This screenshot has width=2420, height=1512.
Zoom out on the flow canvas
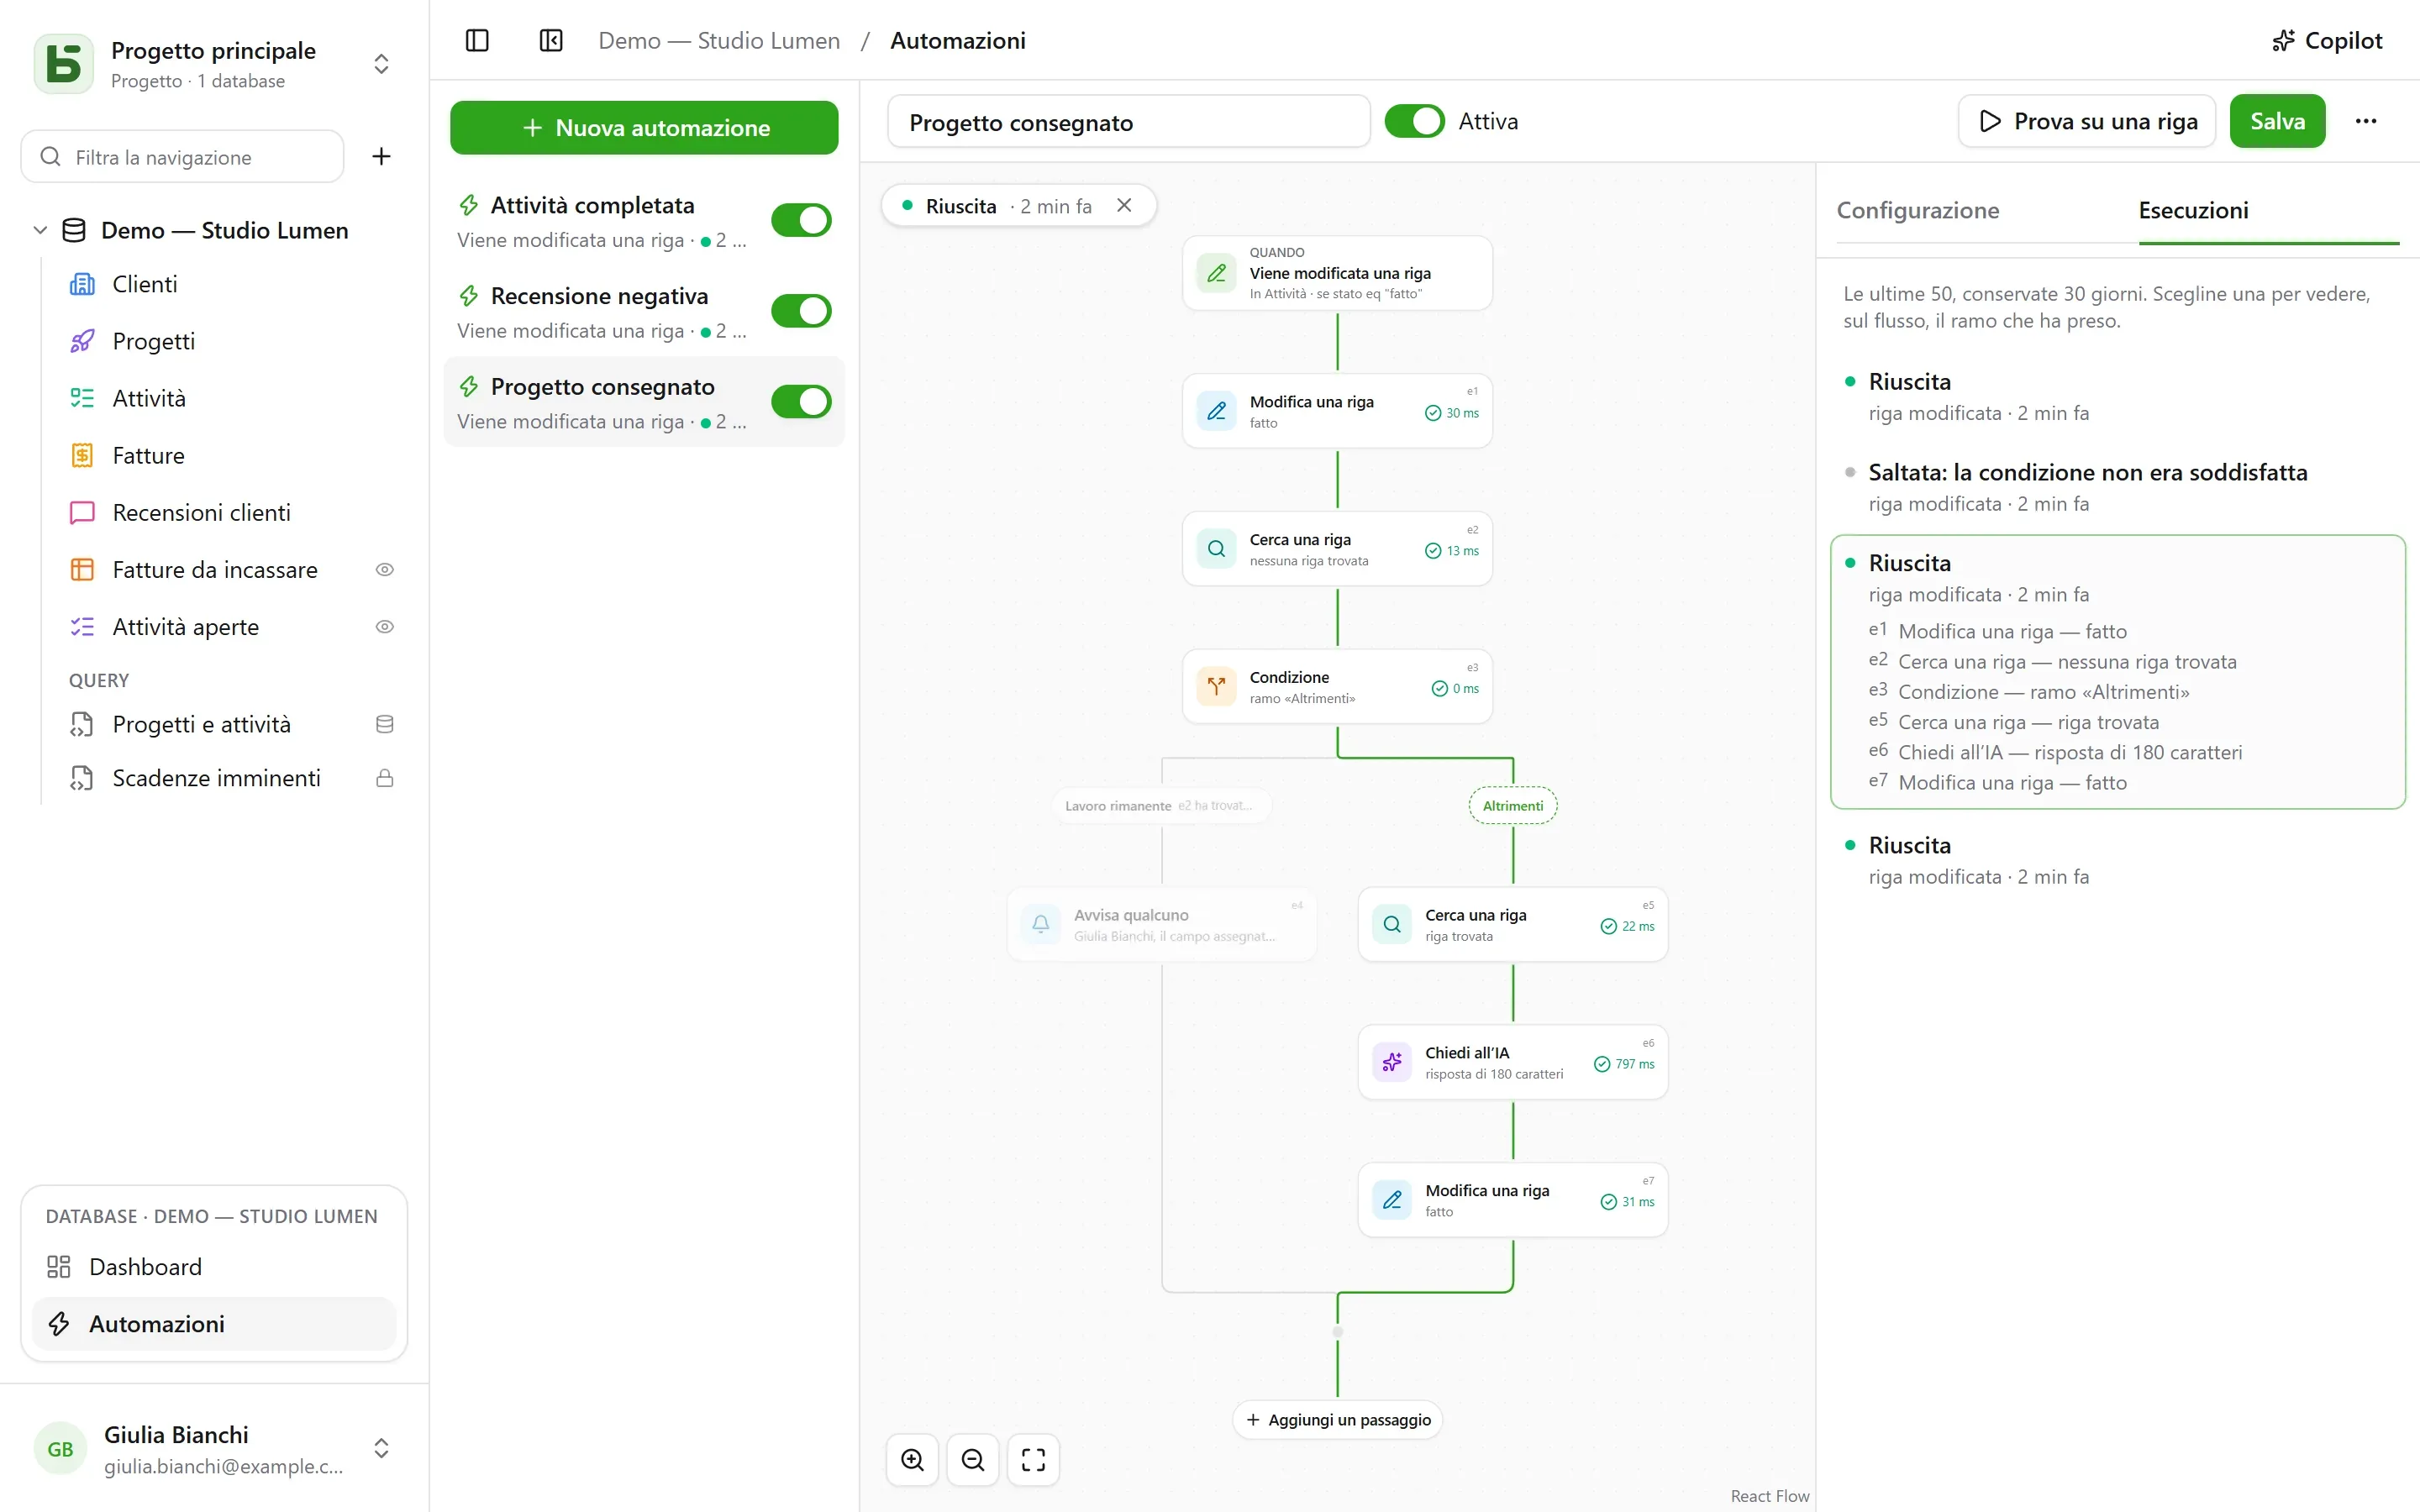coord(973,1459)
